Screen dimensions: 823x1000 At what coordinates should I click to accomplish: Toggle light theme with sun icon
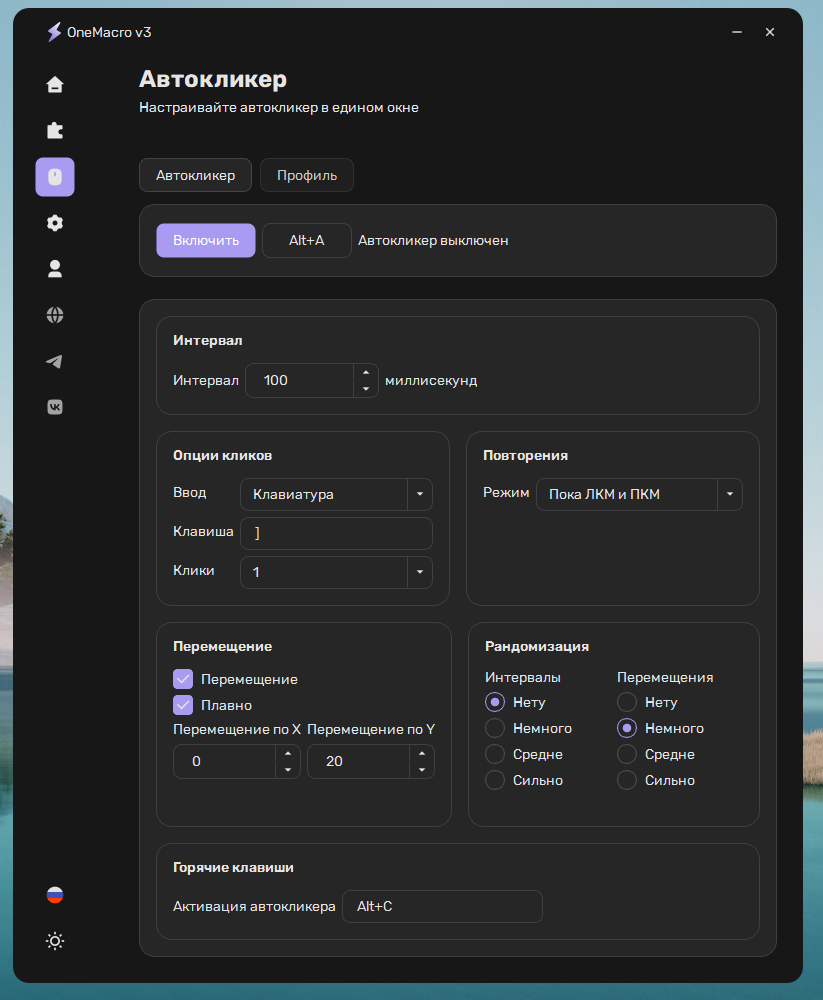[55, 941]
